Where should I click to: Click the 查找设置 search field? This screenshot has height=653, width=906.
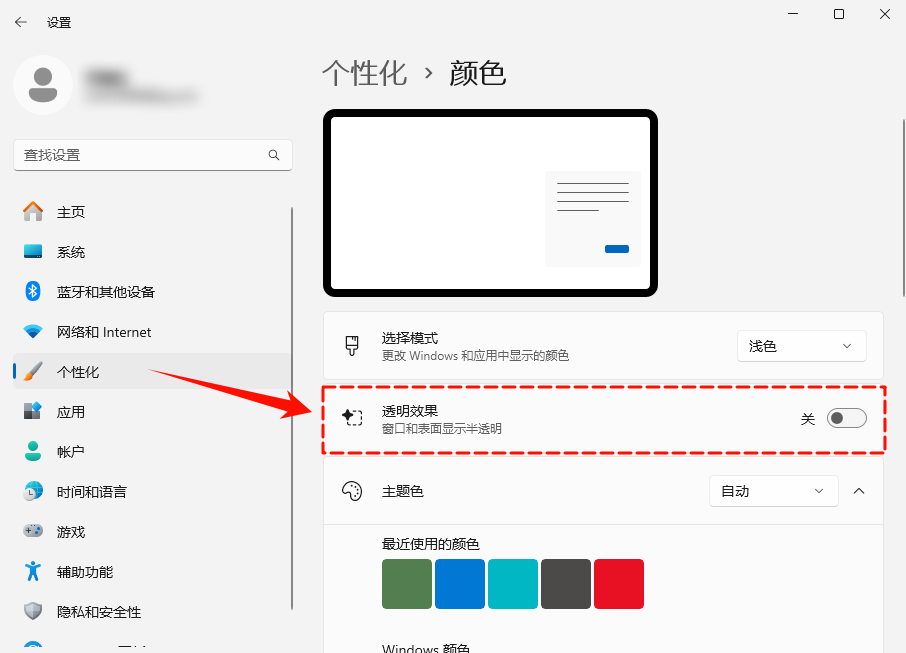(x=152, y=155)
